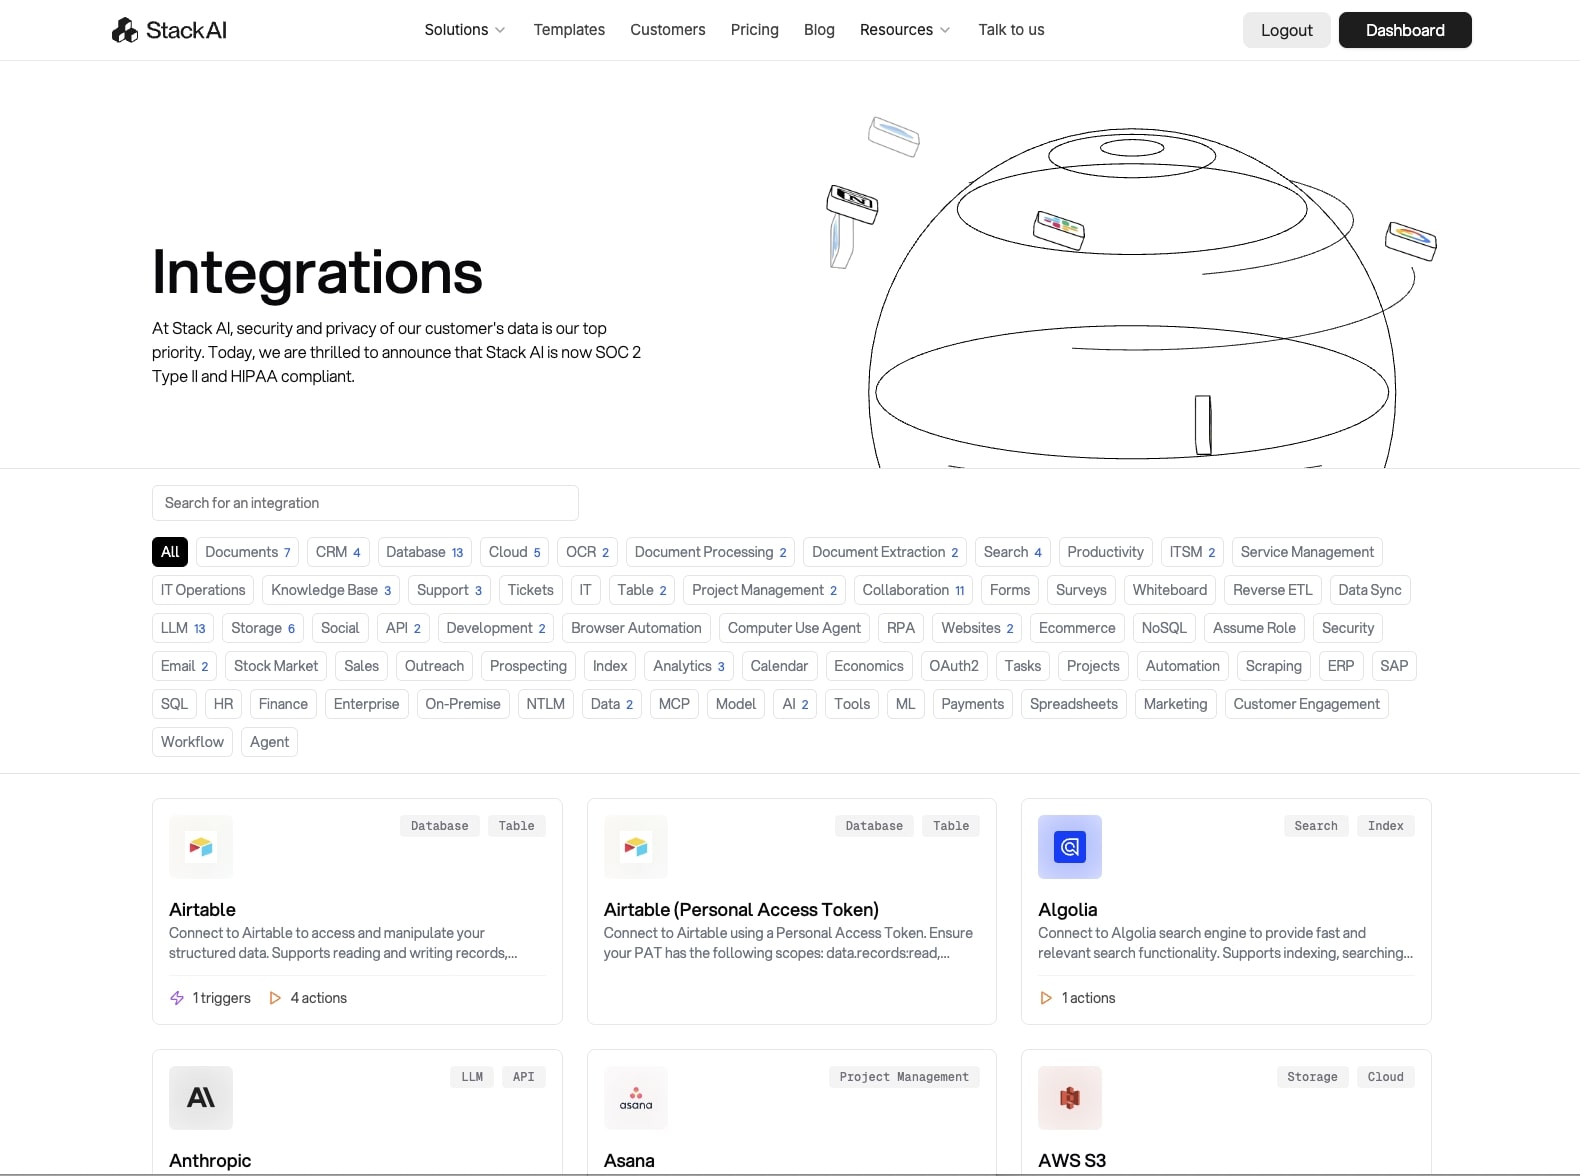Open the Customers page
This screenshot has height=1176, width=1580.
pos(668,30)
